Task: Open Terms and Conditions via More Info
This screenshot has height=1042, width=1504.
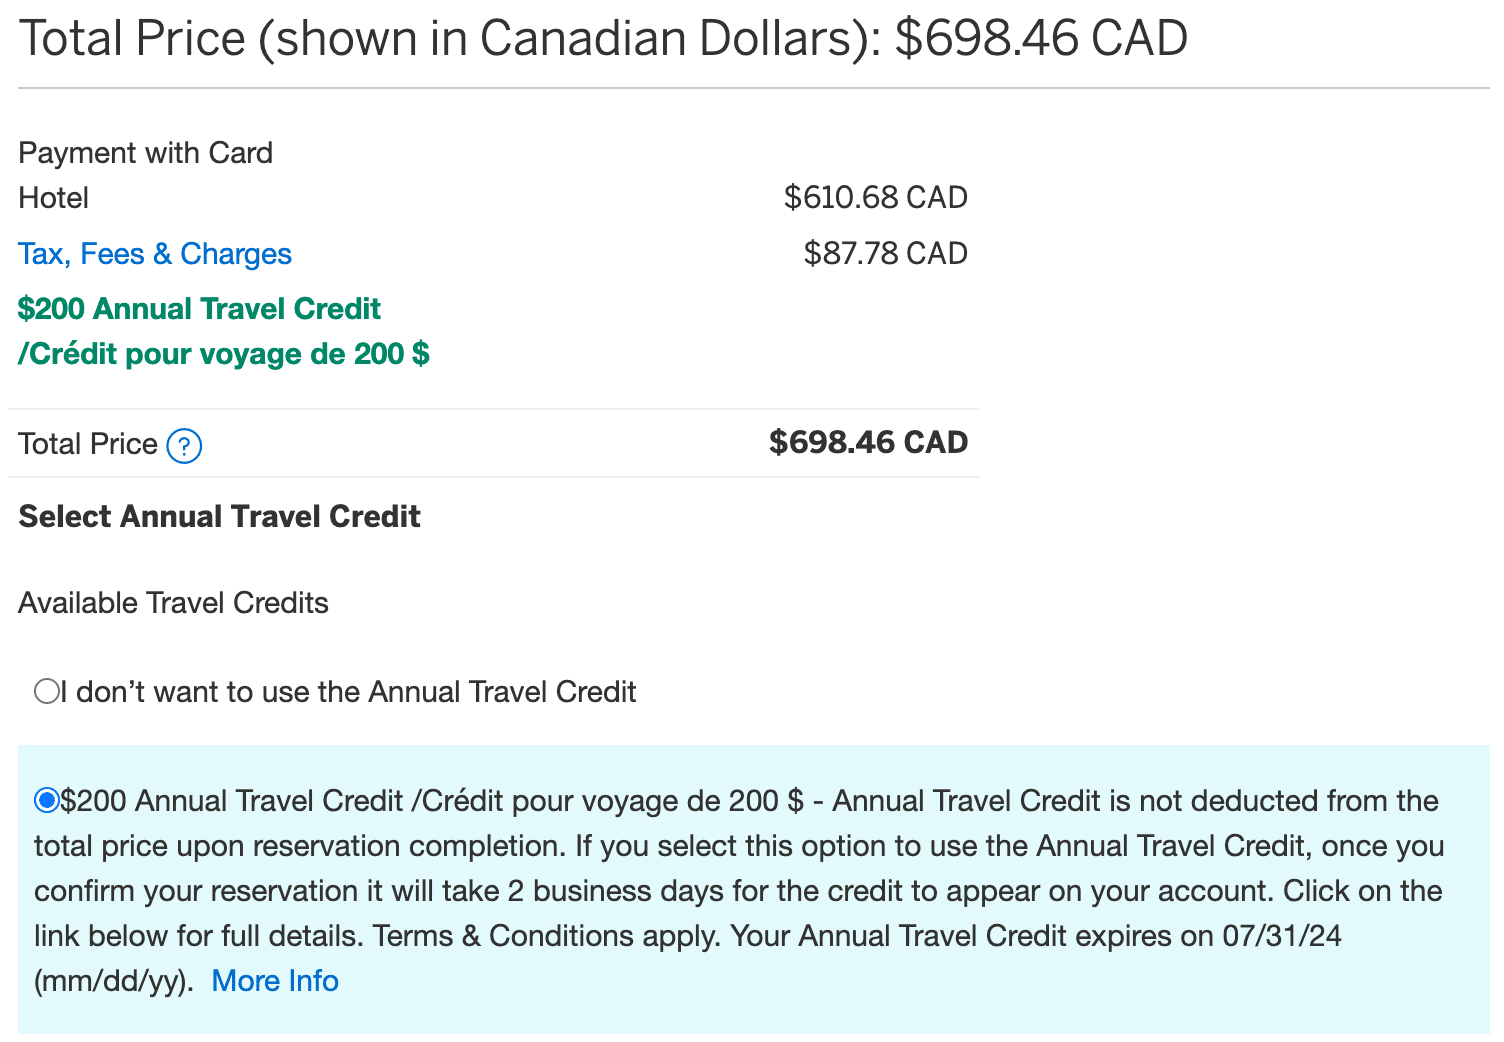Action: click(274, 981)
